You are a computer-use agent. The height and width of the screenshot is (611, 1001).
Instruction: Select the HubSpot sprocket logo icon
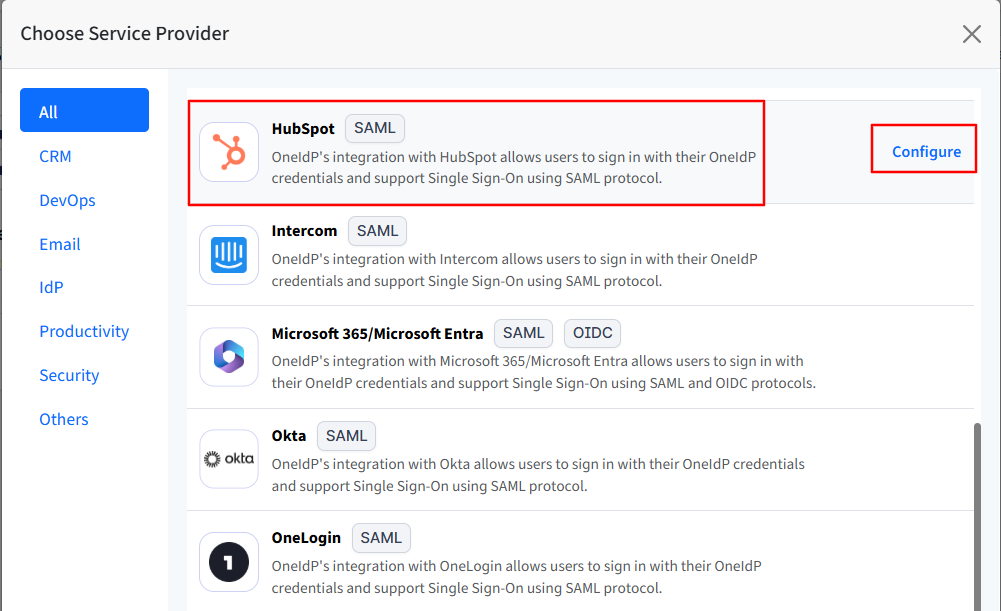coord(228,153)
